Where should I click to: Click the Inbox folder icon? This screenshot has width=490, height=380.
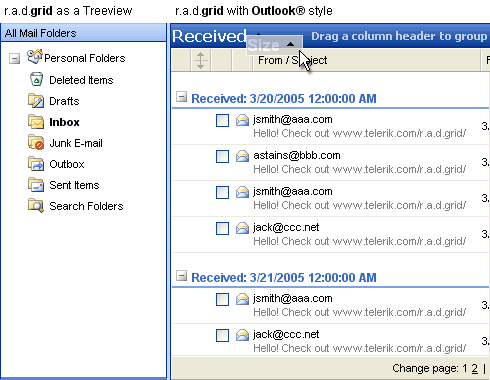tap(36, 122)
